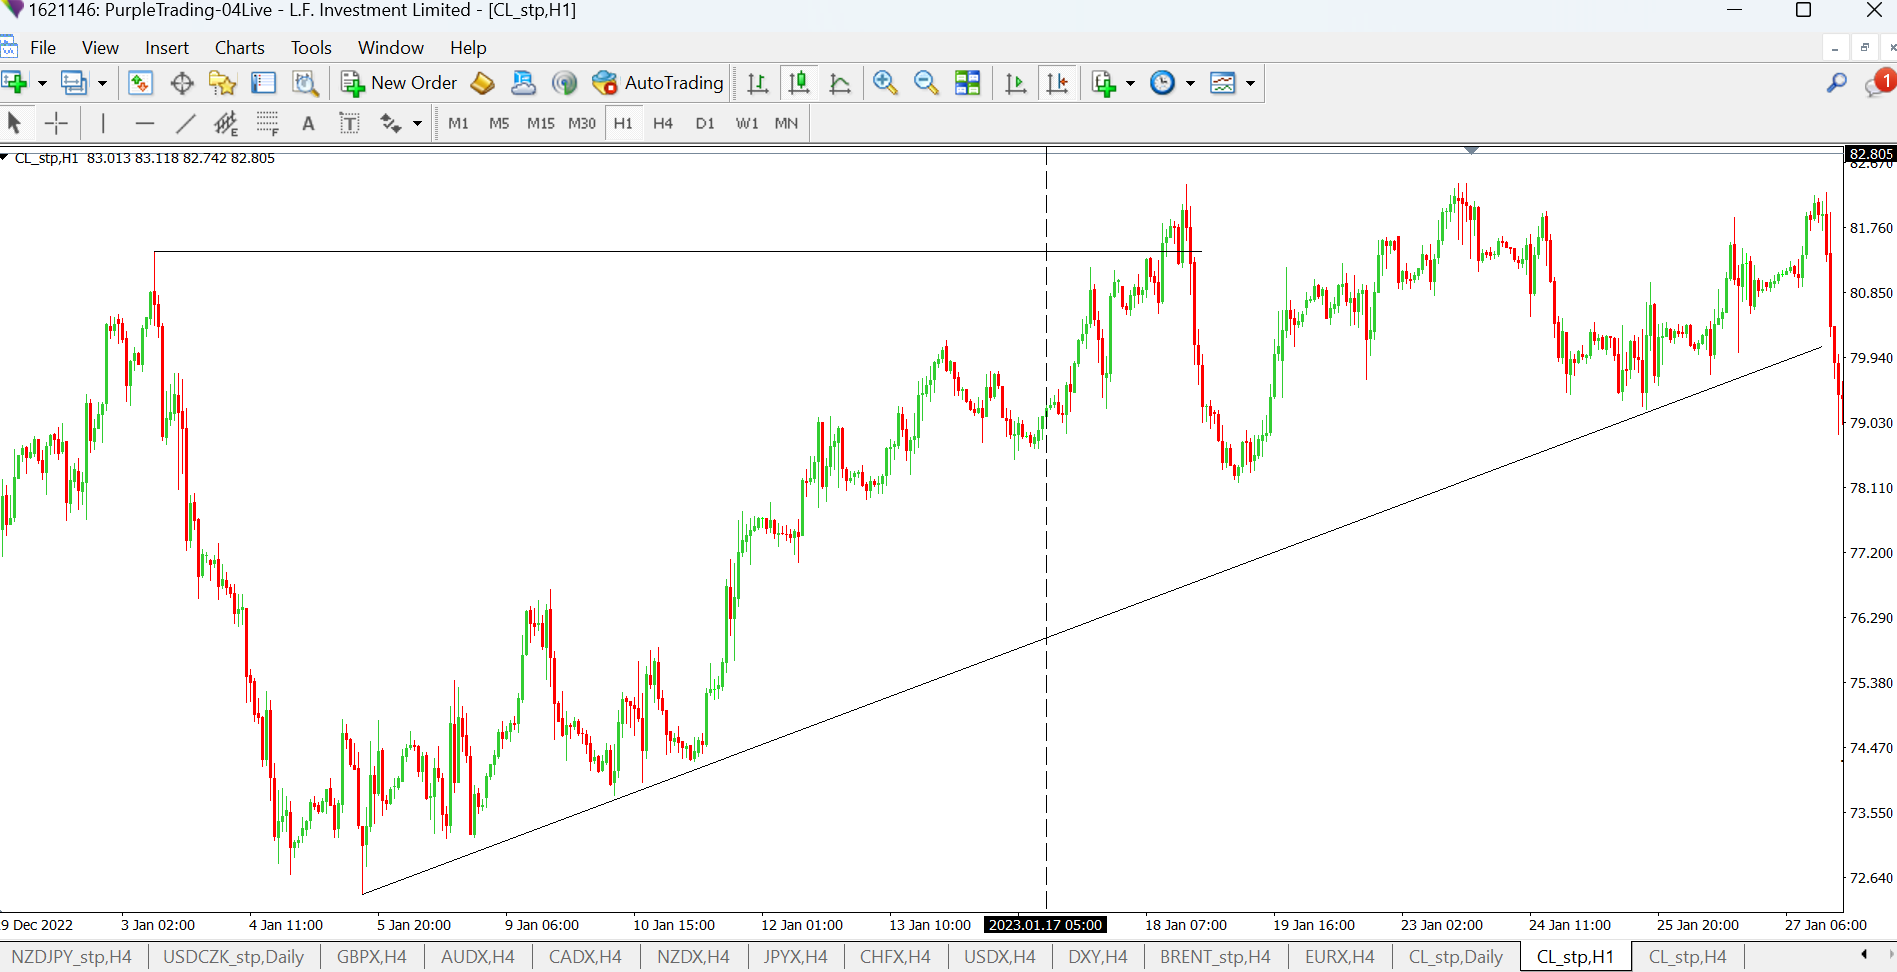Open the Charts menu
Viewport: 1897px width, 972px height.
(x=239, y=48)
